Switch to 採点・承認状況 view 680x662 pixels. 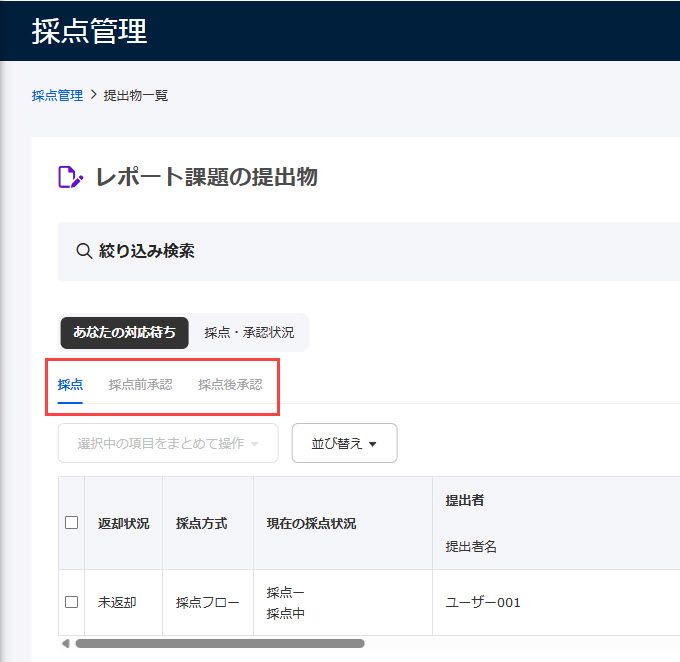coord(249,333)
